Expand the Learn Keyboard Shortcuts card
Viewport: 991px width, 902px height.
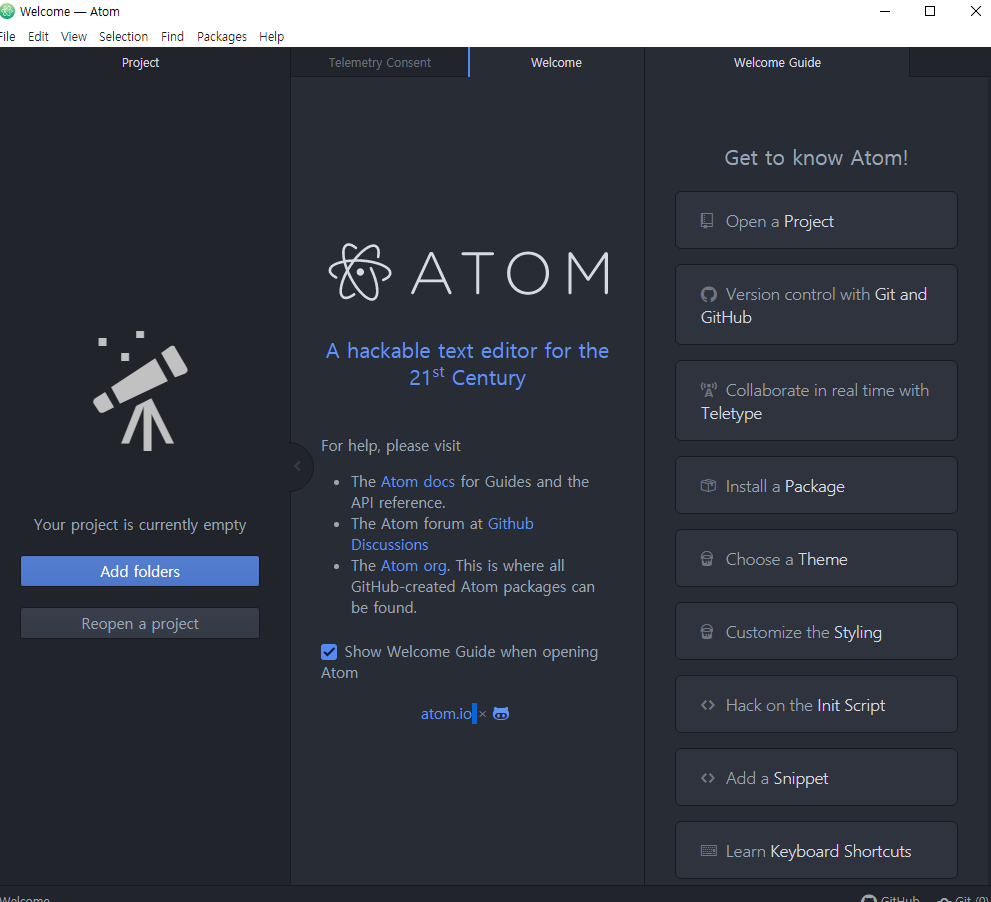point(816,851)
